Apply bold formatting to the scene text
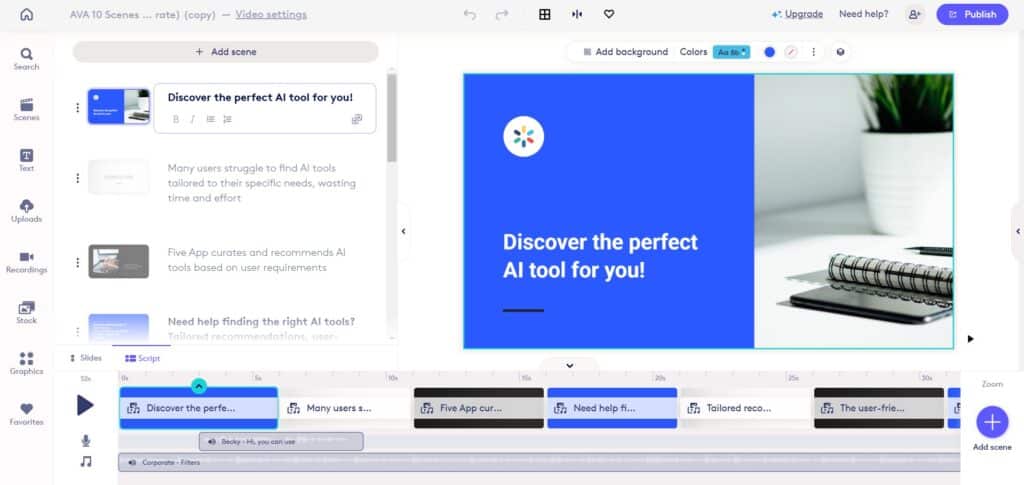1024x485 pixels. click(176, 119)
